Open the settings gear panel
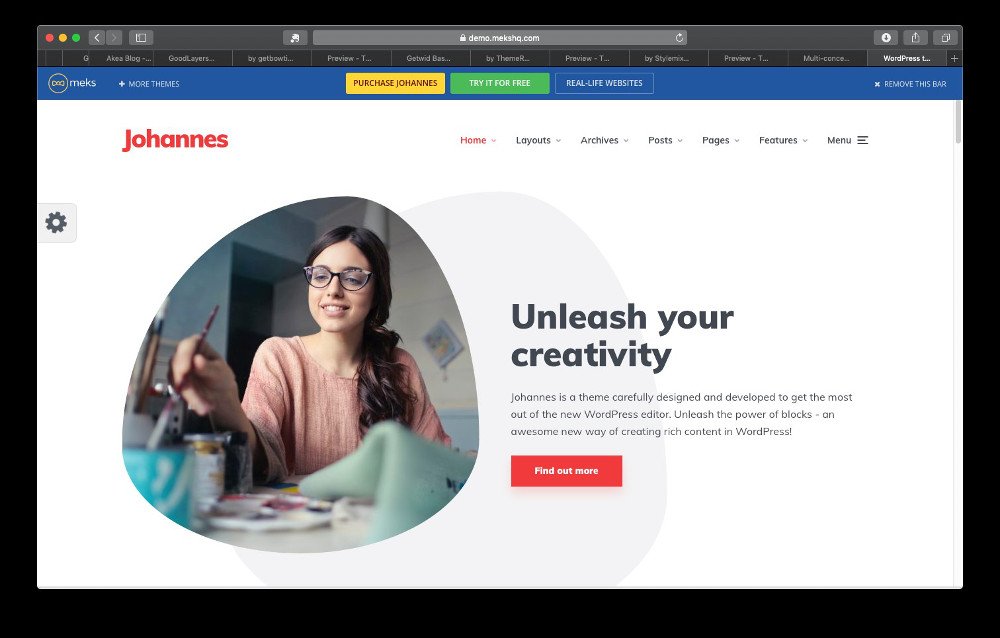Image resolution: width=1000 pixels, height=638 pixels. coord(56,223)
